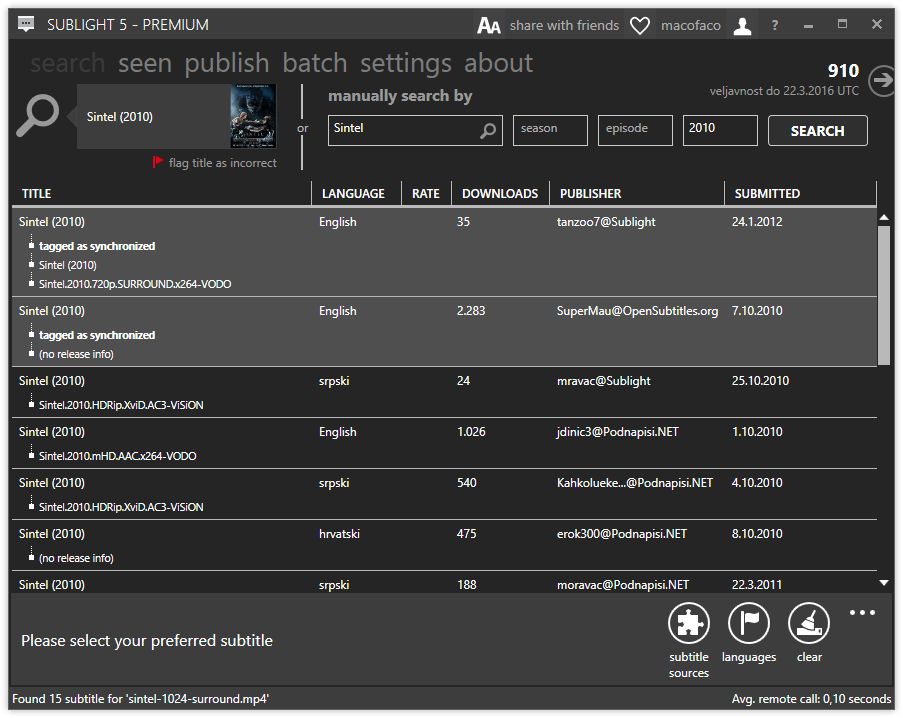
Task: Clear results using the broom icon
Action: [808, 625]
